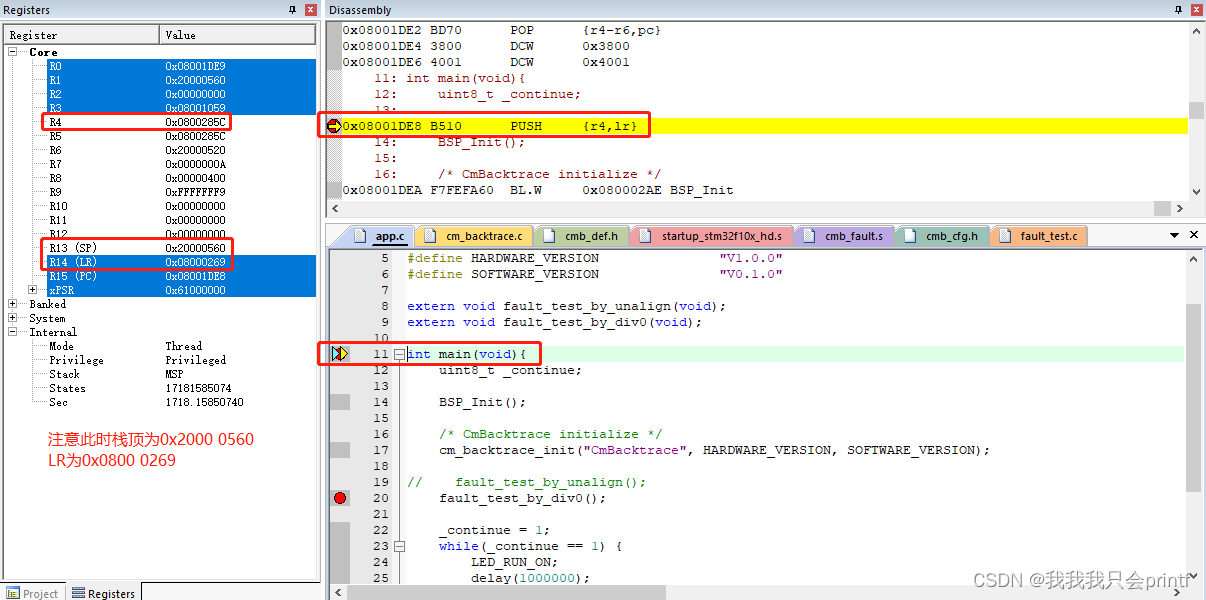Click the execution arrow at line 11 gutter
Viewport: 1206px width, 600px height.
coord(339,354)
